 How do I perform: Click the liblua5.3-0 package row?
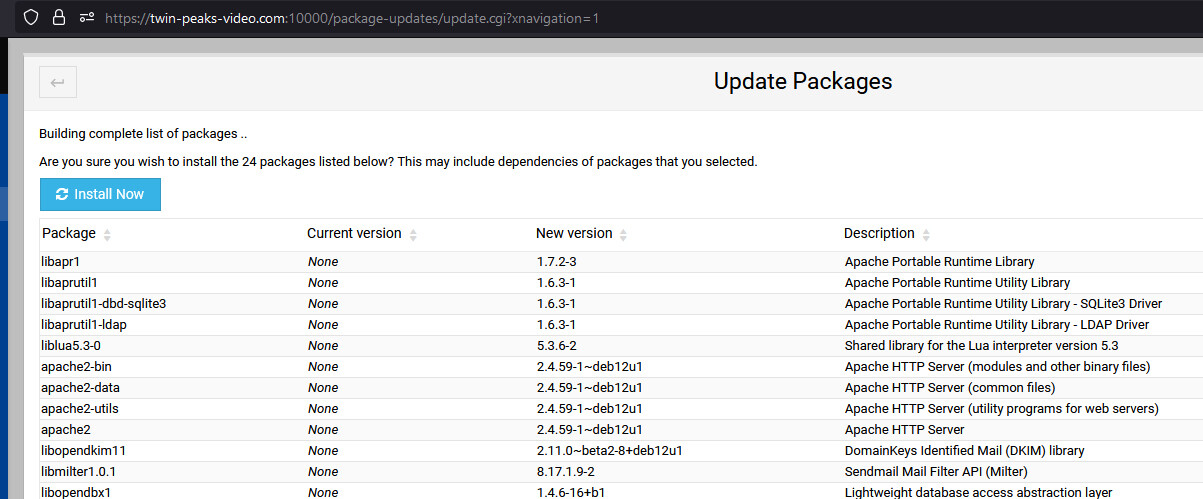click(x=621, y=346)
